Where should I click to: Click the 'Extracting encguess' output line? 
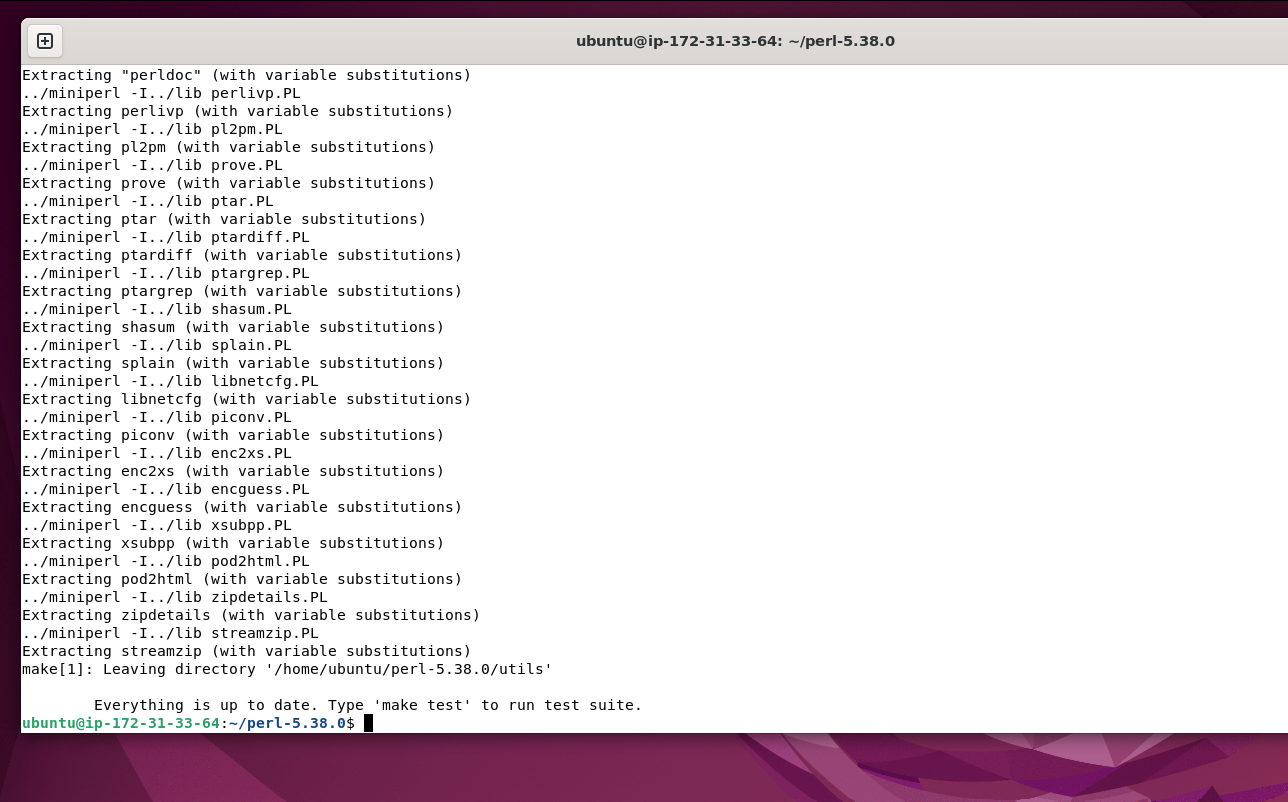242,507
